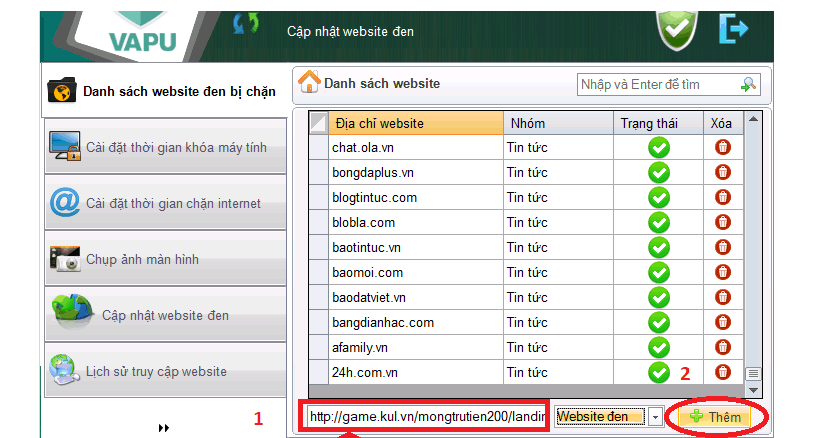Open Cập nhật website đen in sidebar
Viewport: 822px width, 438px height.
click(x=166, y=315)
